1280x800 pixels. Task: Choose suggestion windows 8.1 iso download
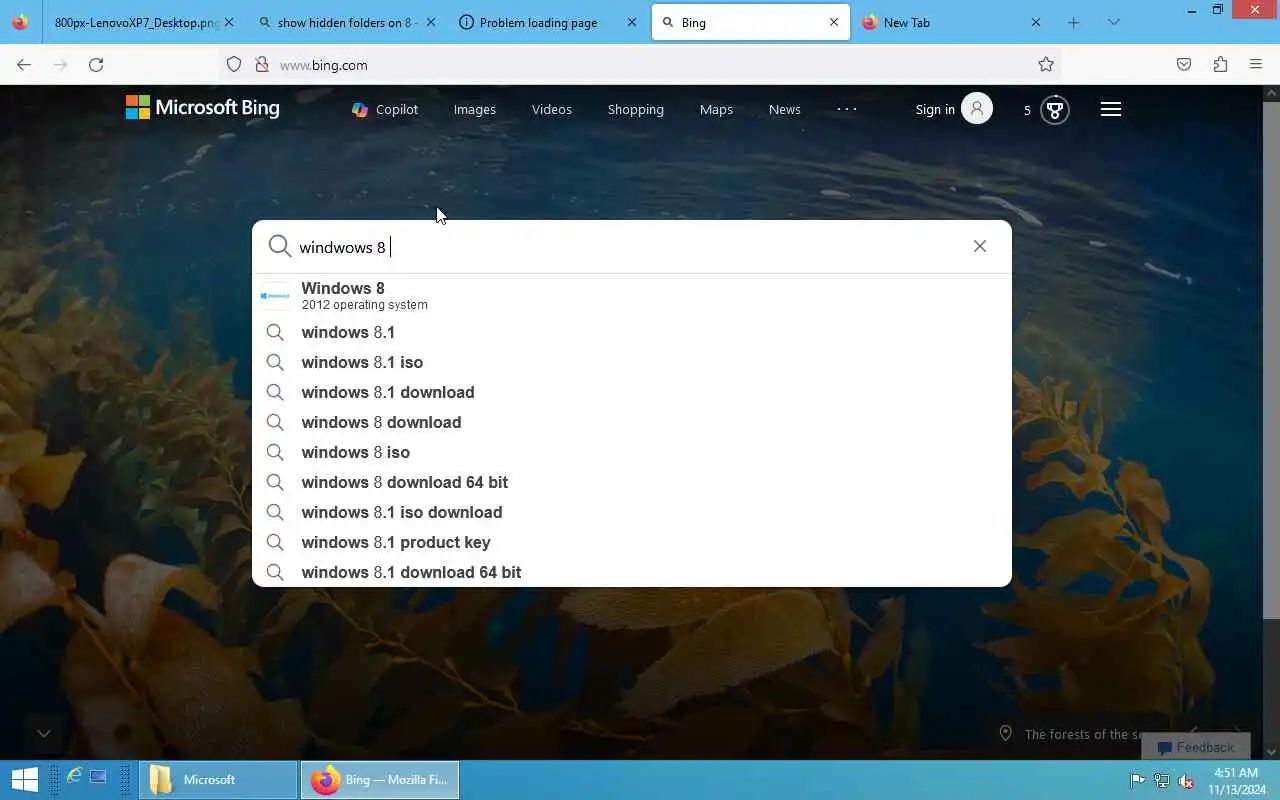click(632, 512)
